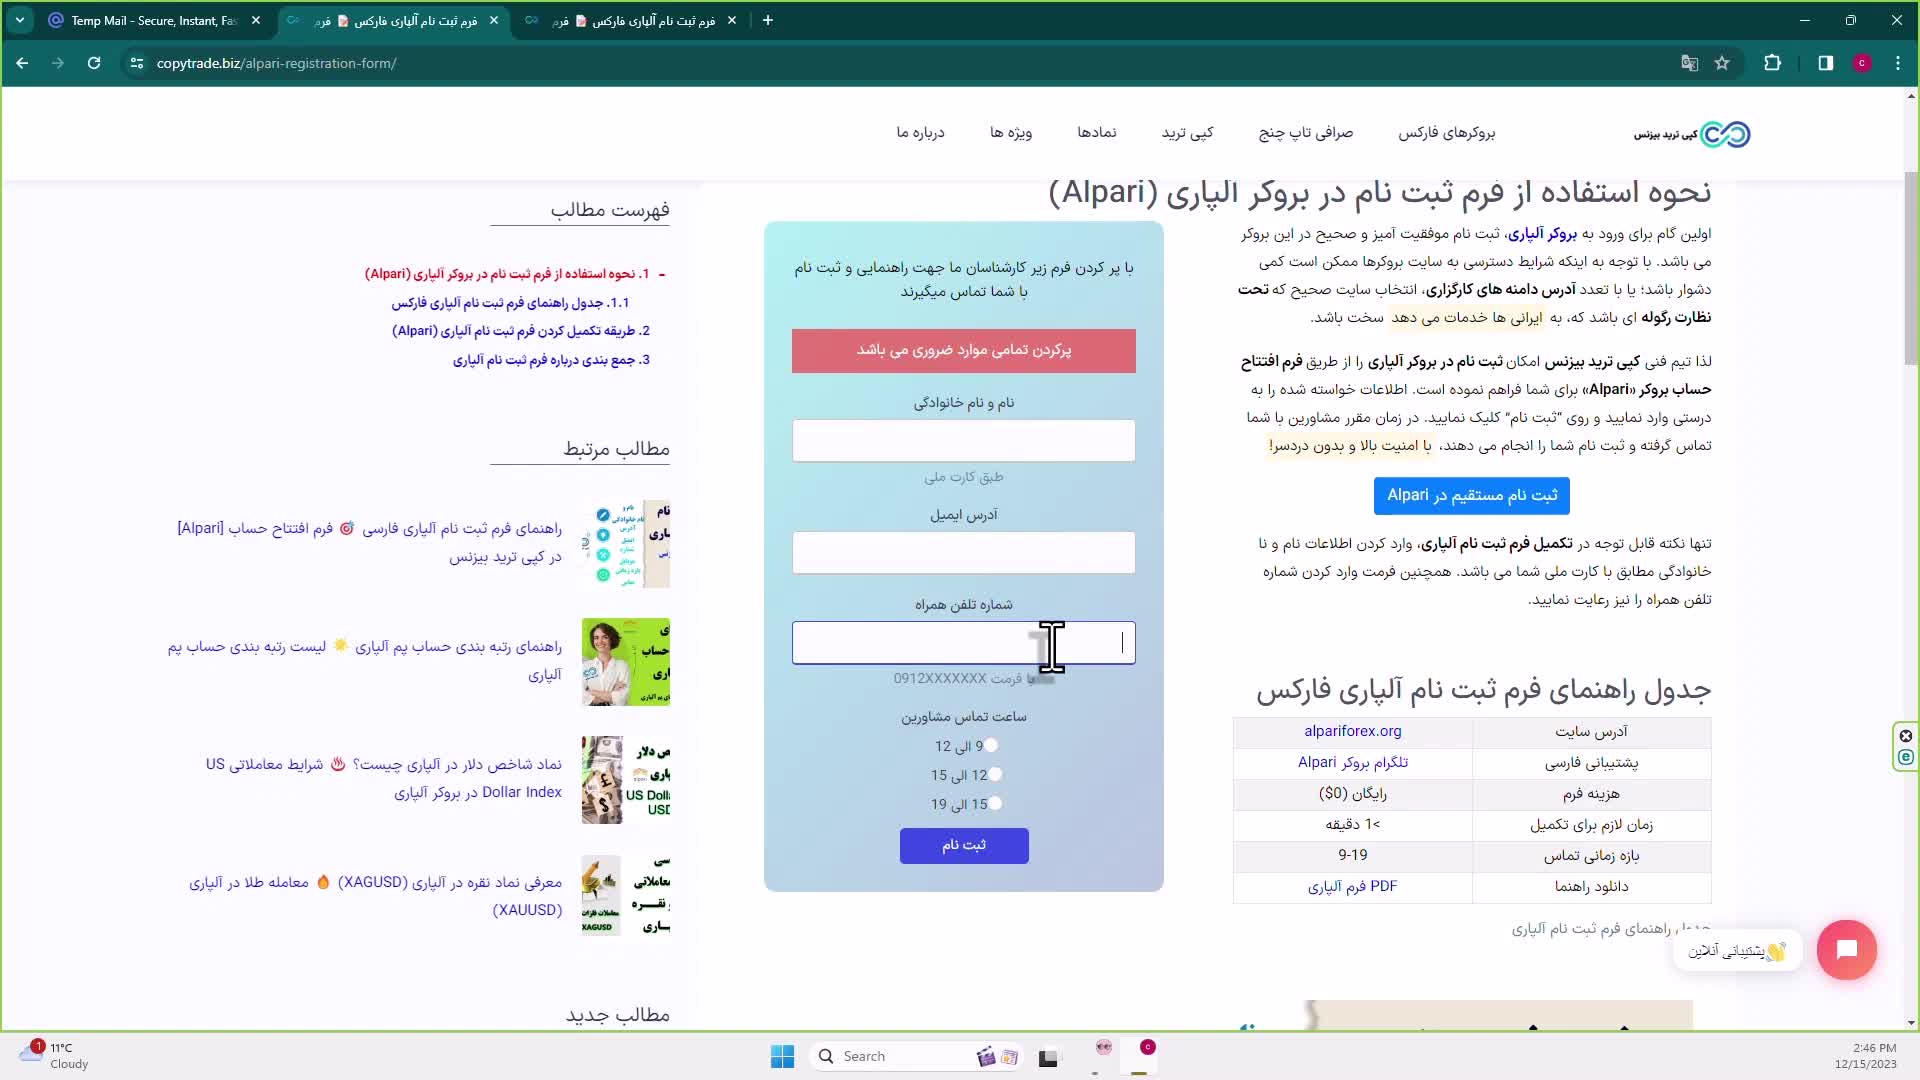Open the Windows Start button

pos(782,1056)
